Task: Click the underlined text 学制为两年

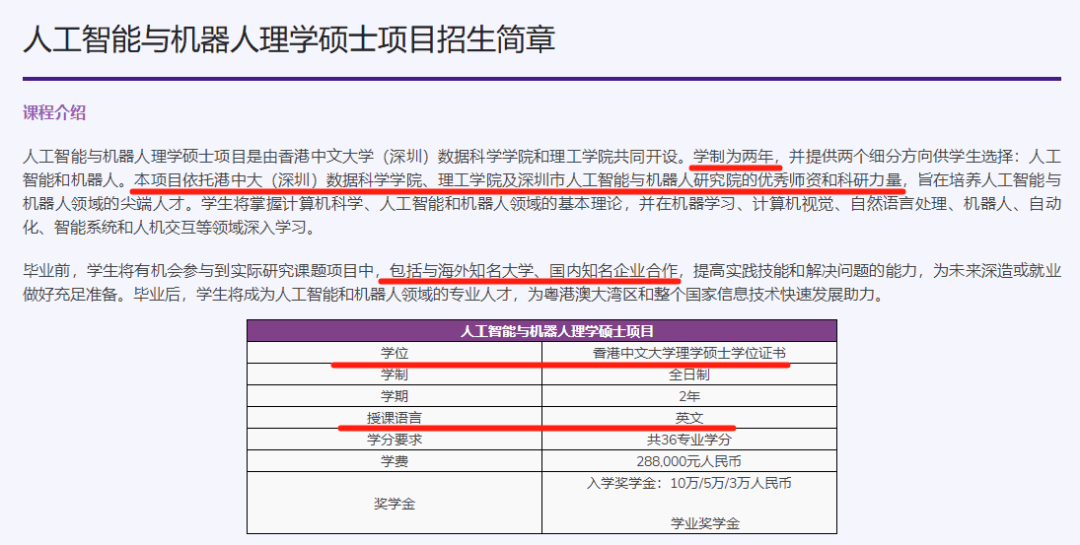Action: (x=734, y=157)
